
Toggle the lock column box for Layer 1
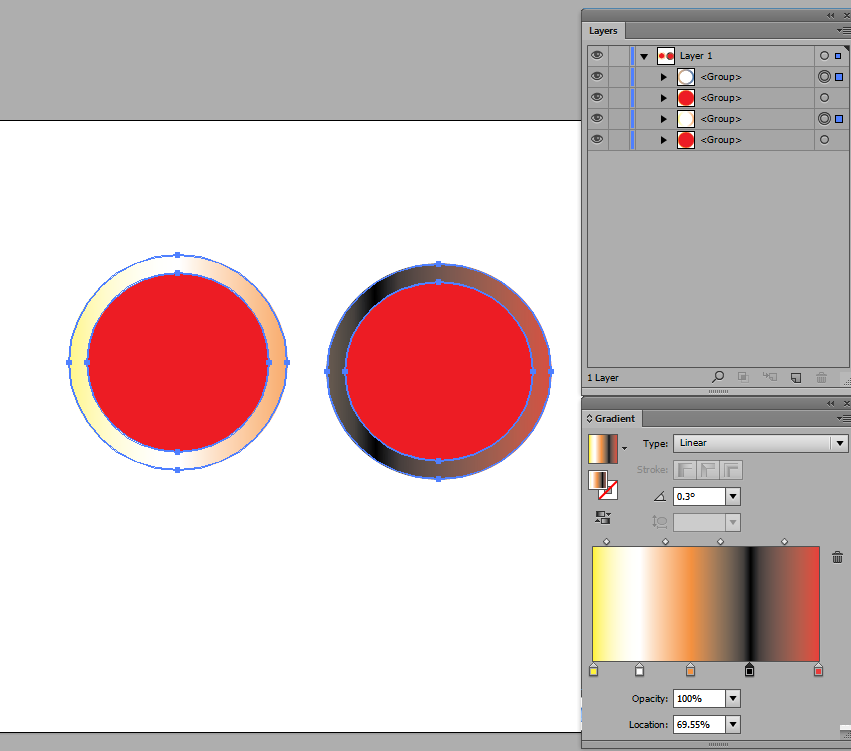619,56
